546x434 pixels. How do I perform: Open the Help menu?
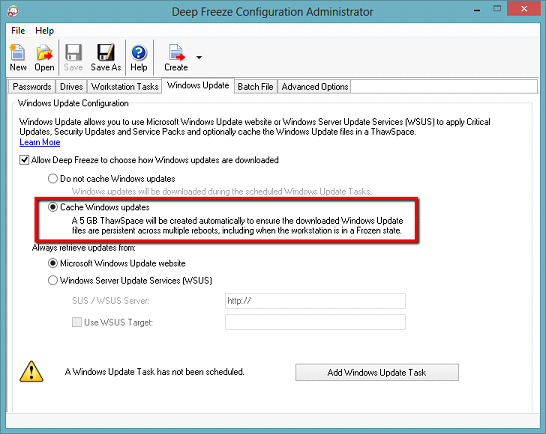pyautogui.click(x=44, y=31)
